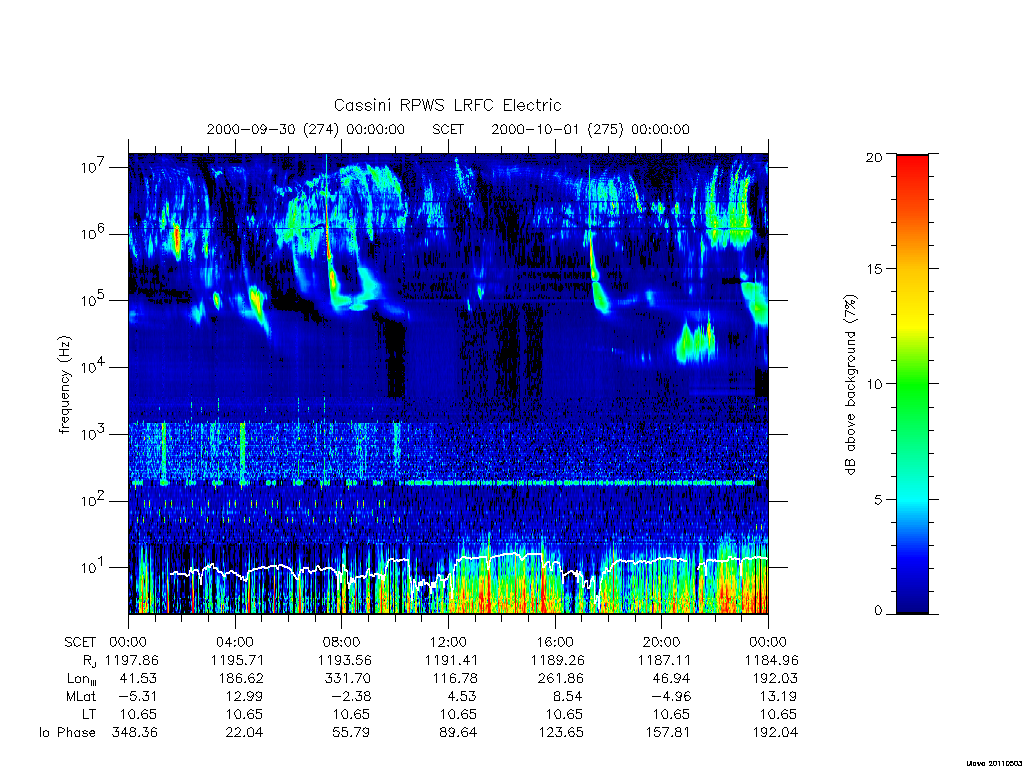Screen dimensions: 1024x768
Task: Click the 10^2 frequency axis label
Action: (93, 501)
